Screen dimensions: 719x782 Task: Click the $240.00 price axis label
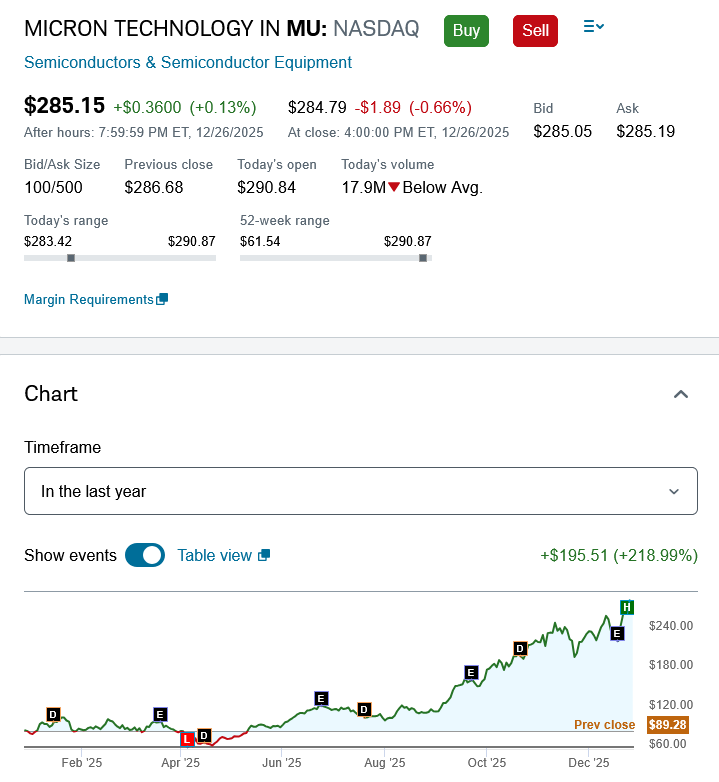pyautogui.click(x=671, y=625)
